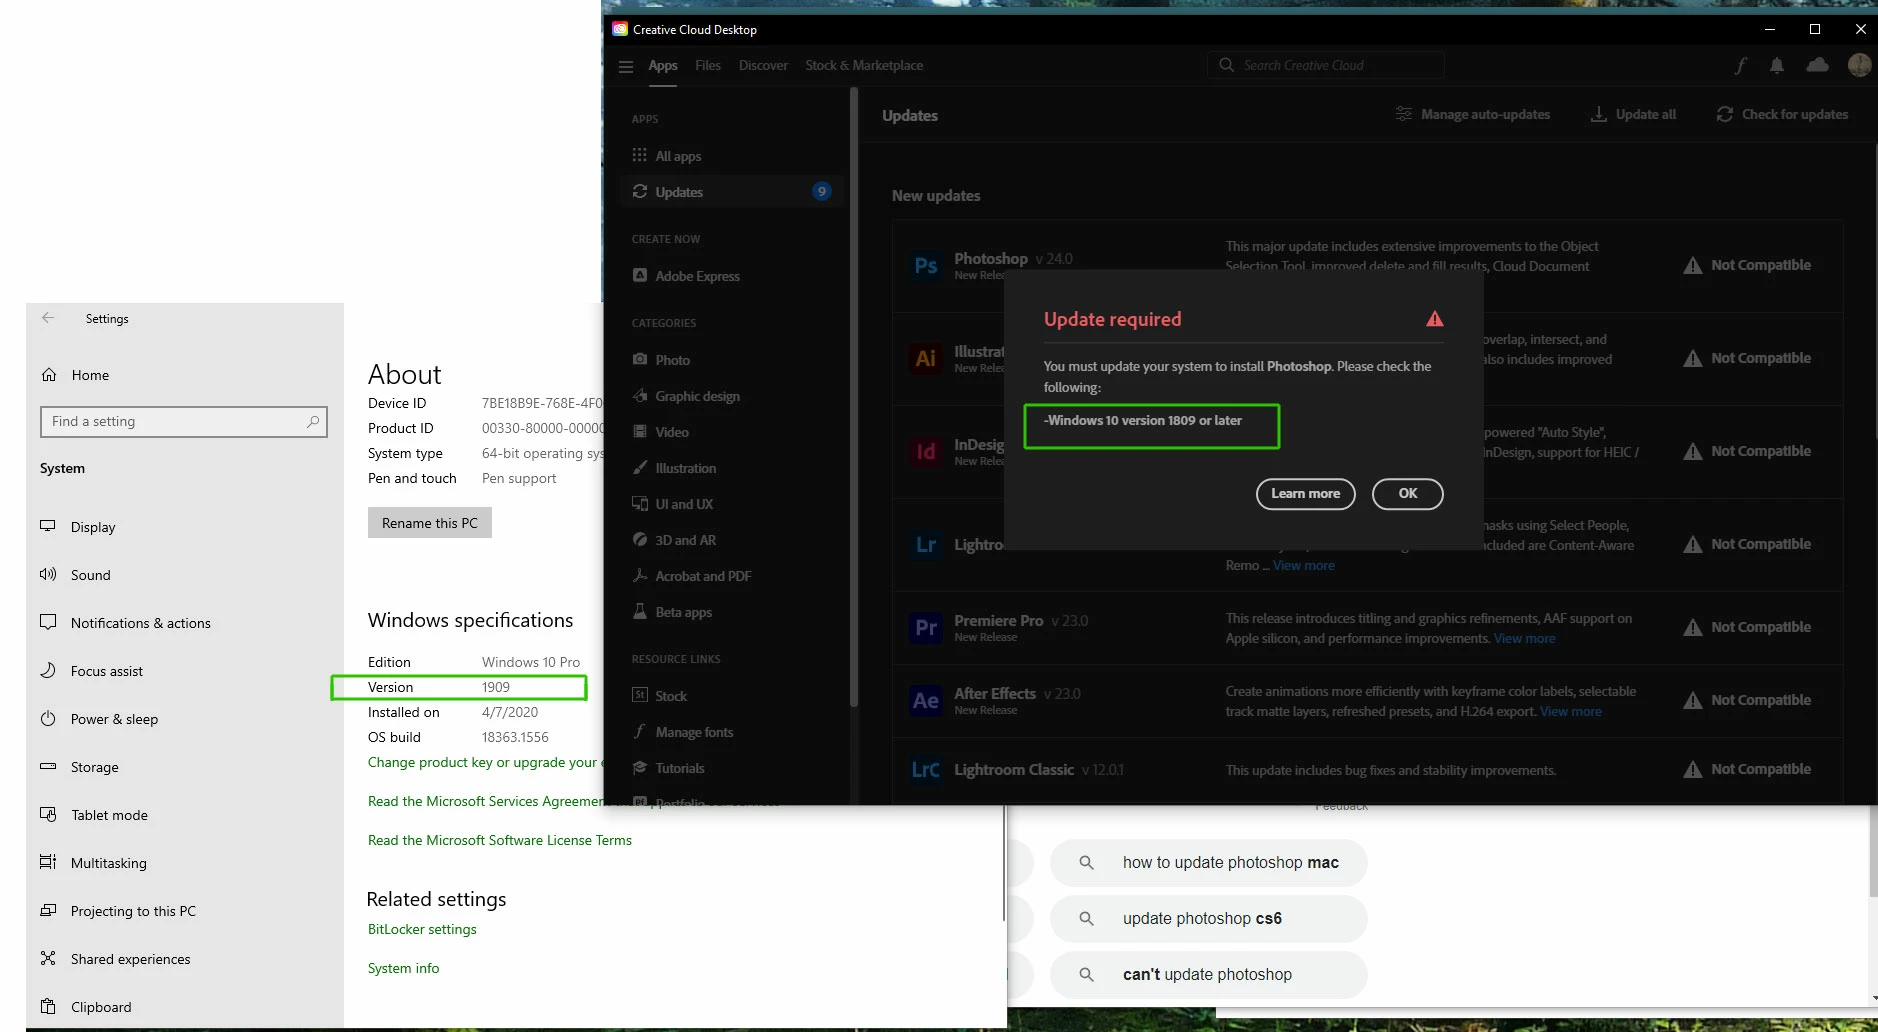1878x1032 pixels.
Task: Open Focus assist settings
Action: tap(185, 671)
